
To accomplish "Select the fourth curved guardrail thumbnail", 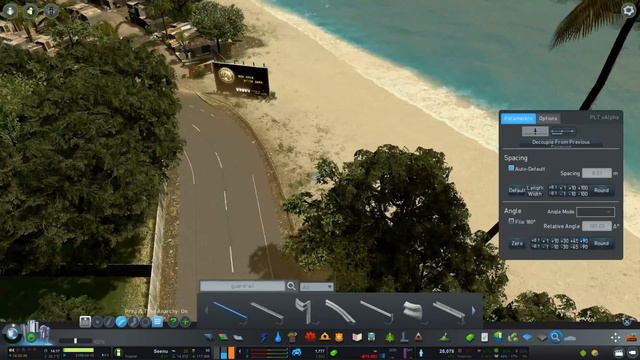I will click(340, 311).
